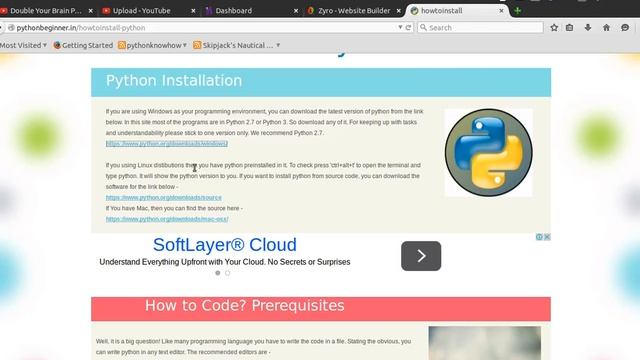Screen dimensions: 640x360
Task: Switch to the Zyro - Website Builder tab
Action: pos(354,11)
